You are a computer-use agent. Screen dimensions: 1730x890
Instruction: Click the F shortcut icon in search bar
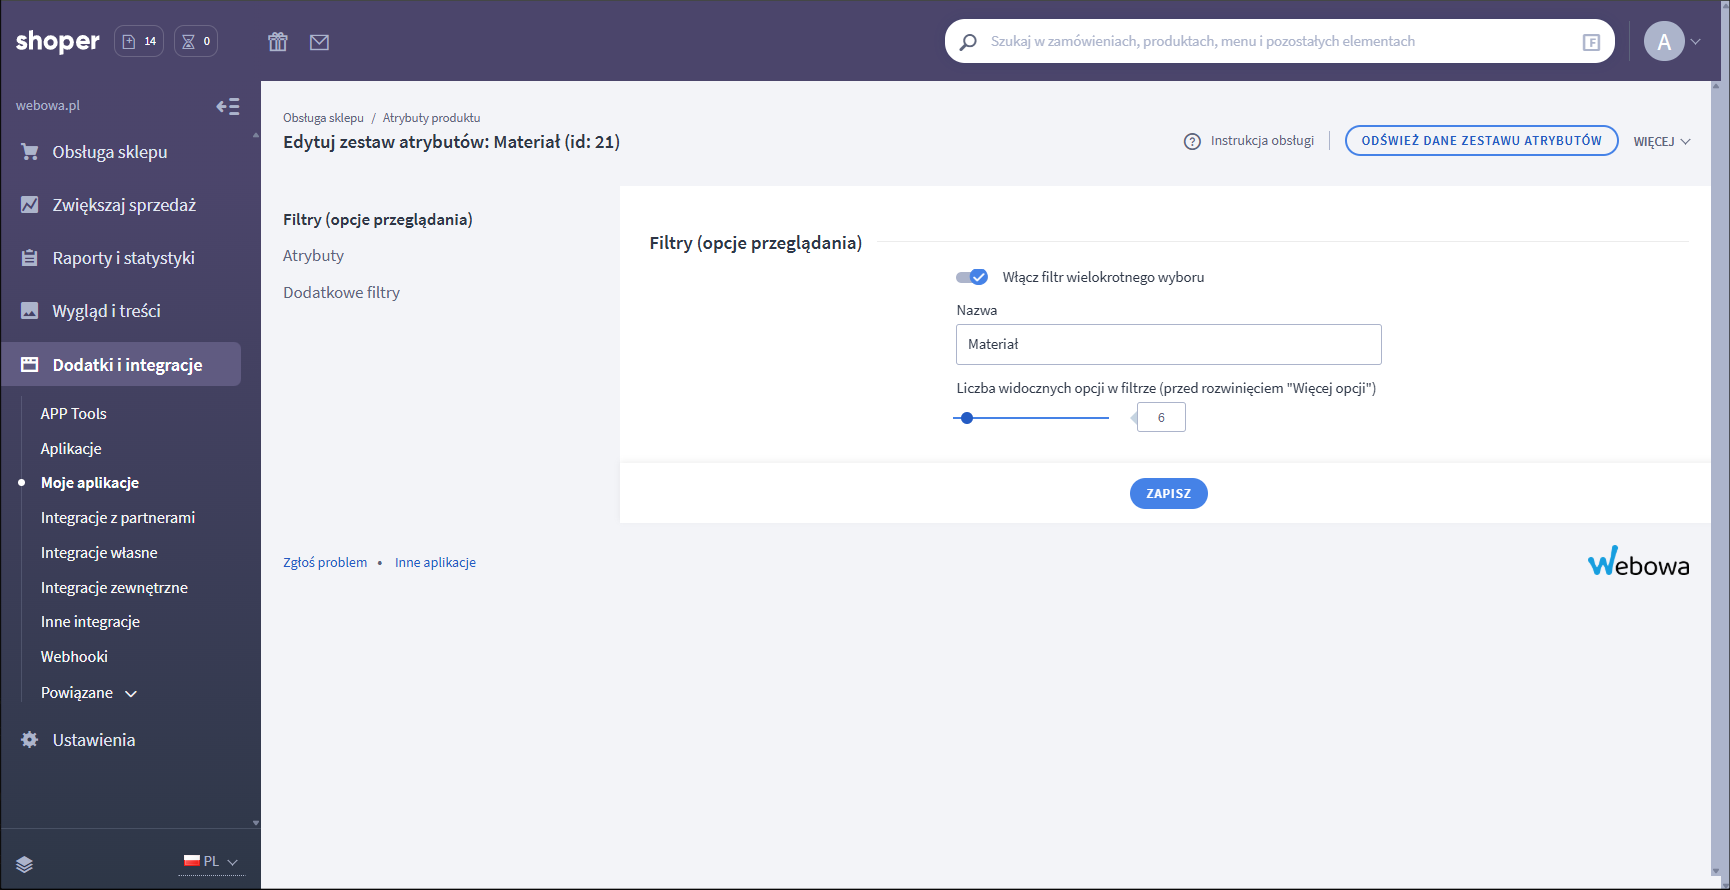(x=1591, y=42)
